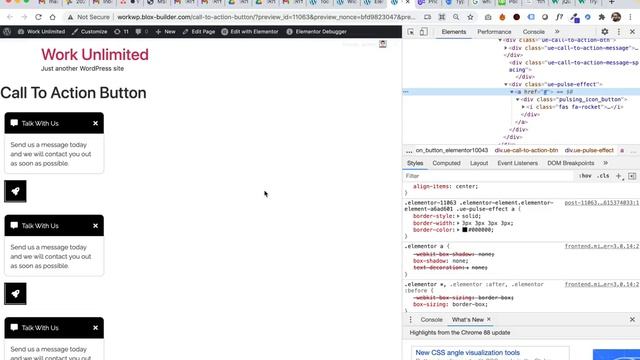The image size is (640, 360).
Task: Reload the current page
Action: (38, 17)
